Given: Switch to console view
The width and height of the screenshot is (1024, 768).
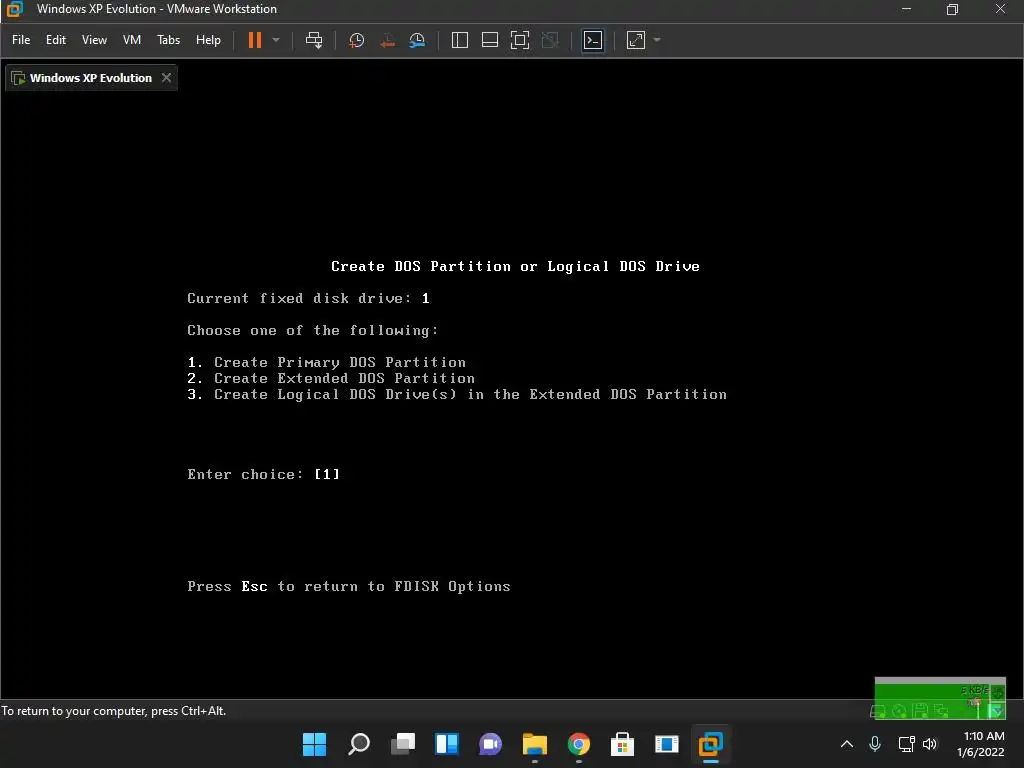Looking at the screenshot, I should tap(593, 40).
